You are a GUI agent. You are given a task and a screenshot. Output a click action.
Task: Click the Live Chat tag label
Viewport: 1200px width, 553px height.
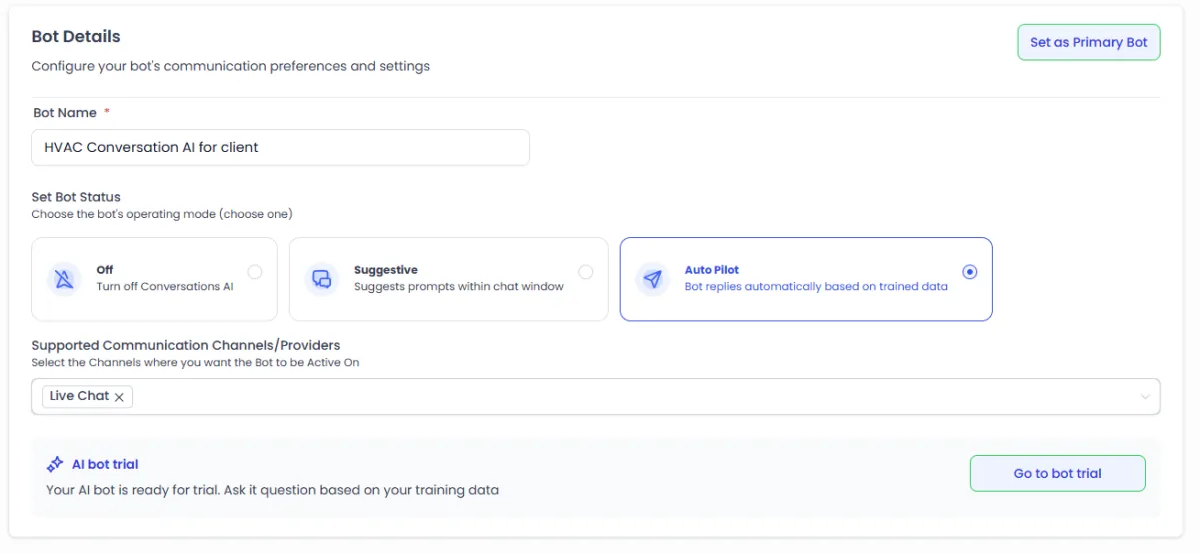pyautogui.click(x=79, y=396)
